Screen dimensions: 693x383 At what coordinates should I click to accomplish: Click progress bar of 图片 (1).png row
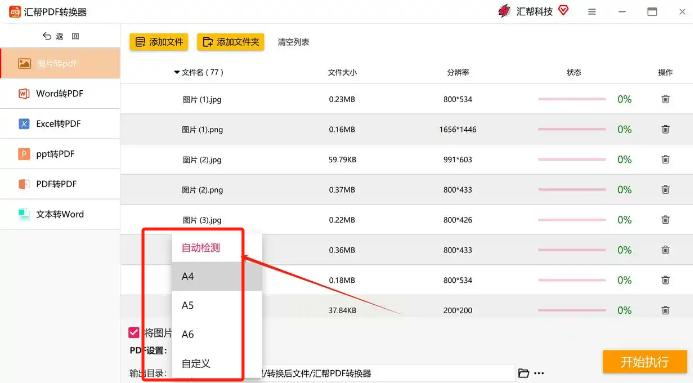(x=572, y=129)
